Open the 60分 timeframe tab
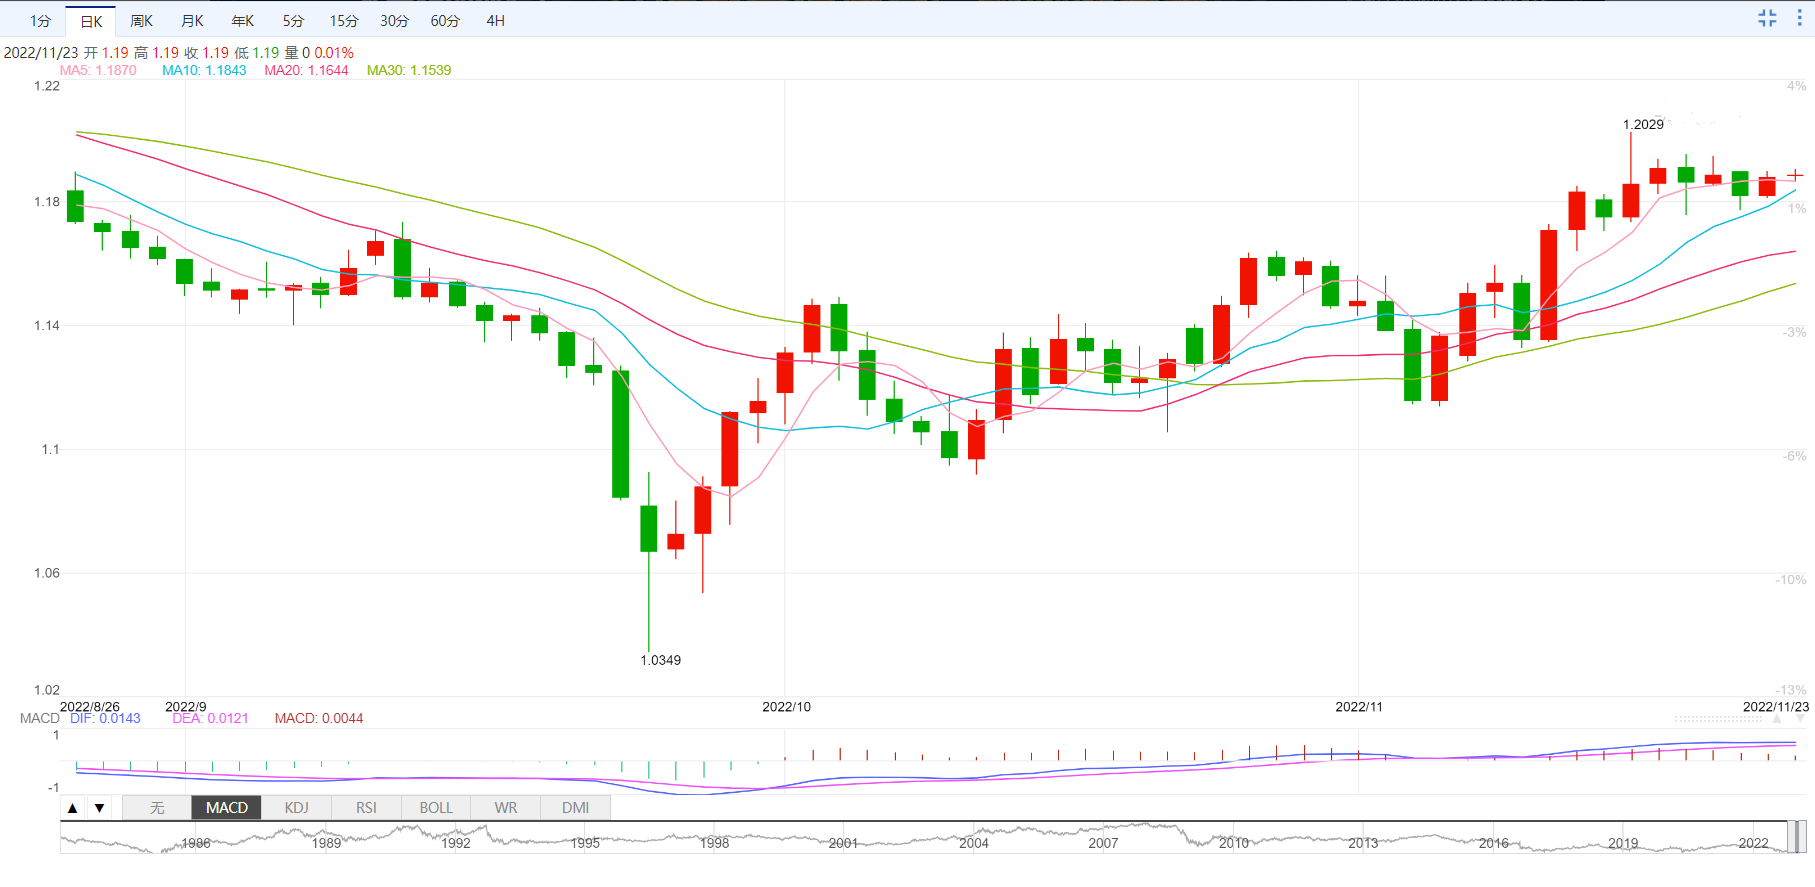This screenshot has height=887, width=1815. pyautogui.click(x=445, y=21)
